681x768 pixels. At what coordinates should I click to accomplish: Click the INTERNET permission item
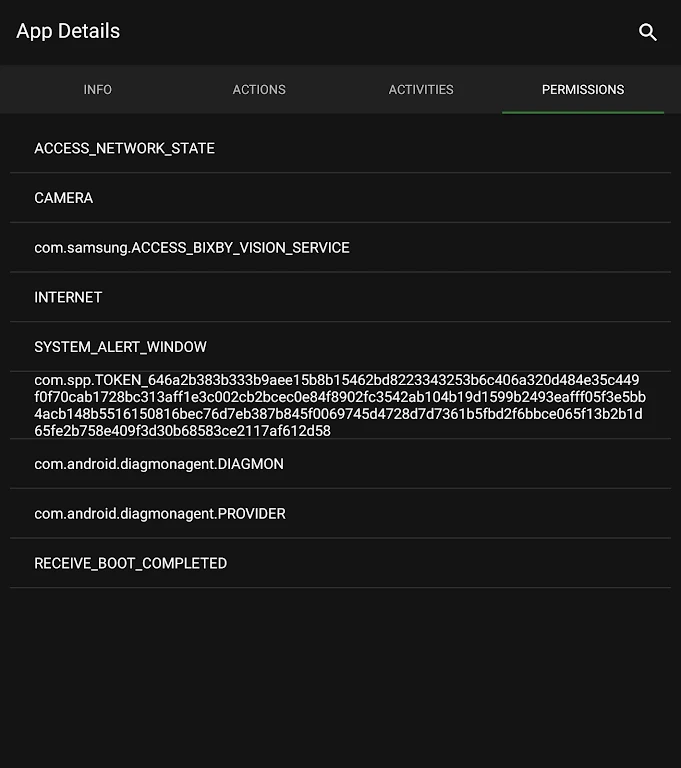(x=68, y=297)
